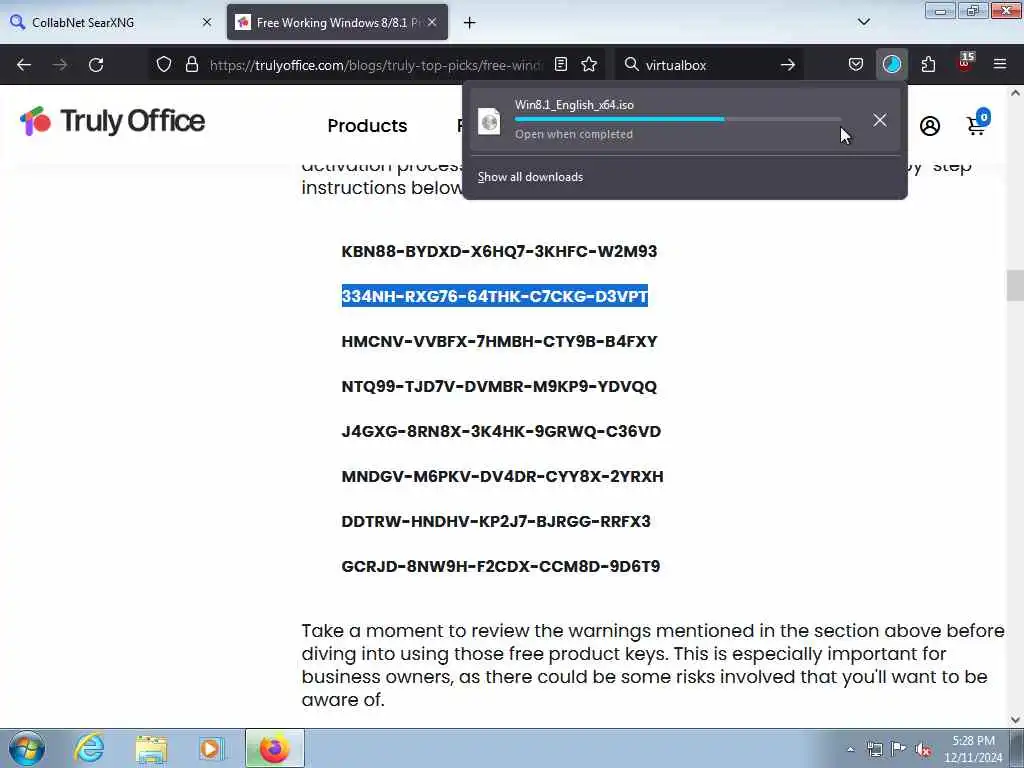
Task: Click the Action Center flag icon
Action: (x=899, y=749)
